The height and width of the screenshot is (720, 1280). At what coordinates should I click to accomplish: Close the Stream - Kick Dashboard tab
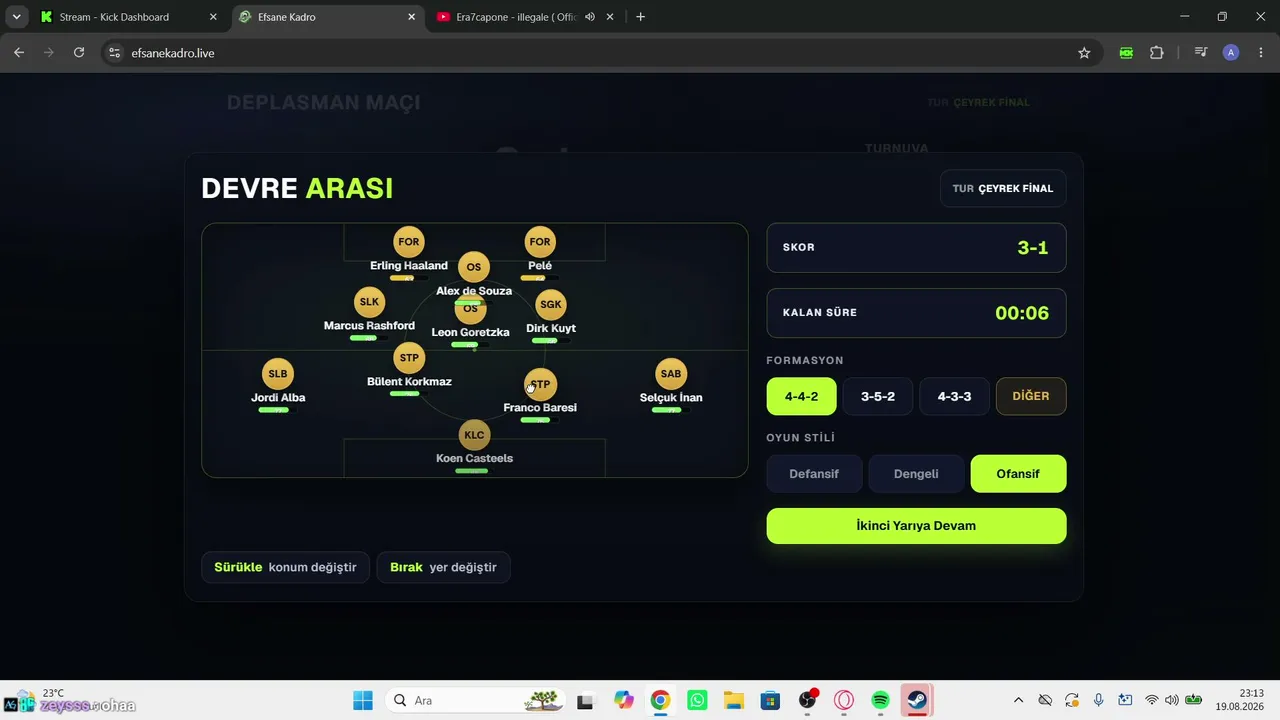click(213, 17)
